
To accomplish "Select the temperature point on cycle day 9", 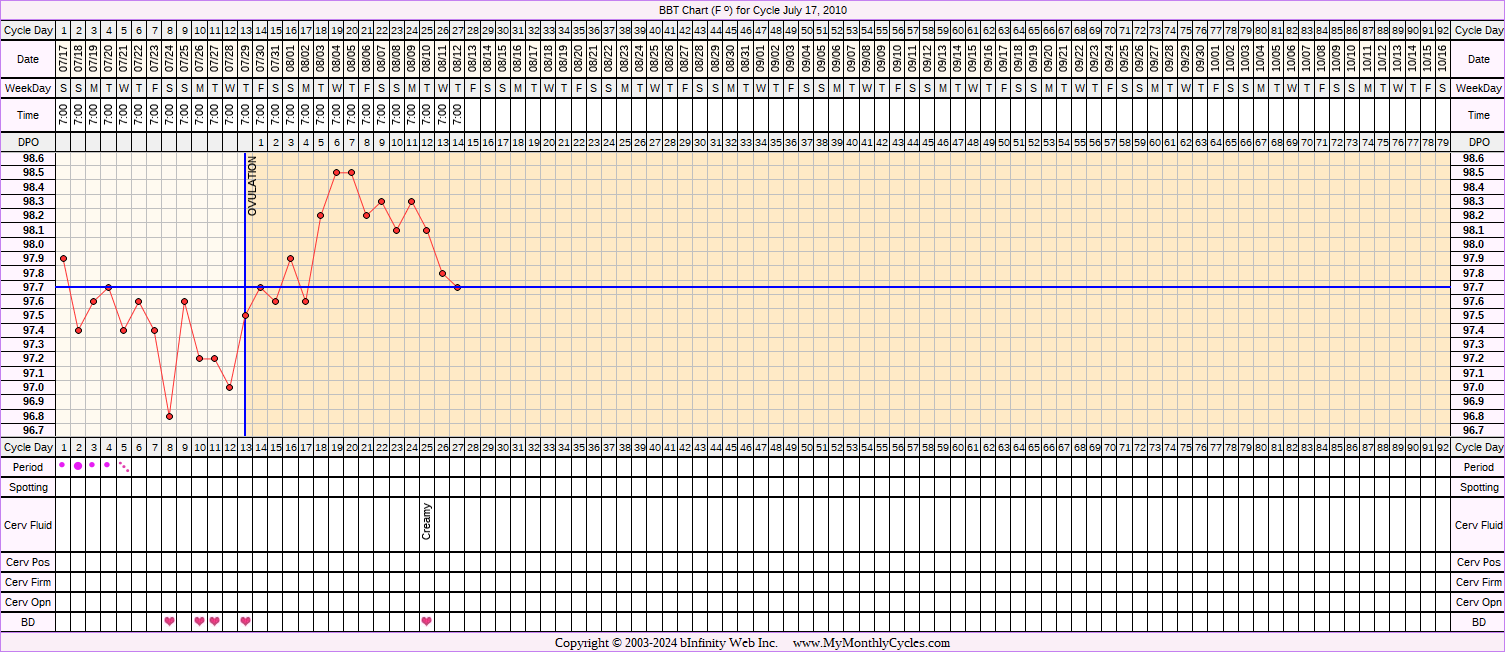I will pyautogui.click(x=185, y=301).
